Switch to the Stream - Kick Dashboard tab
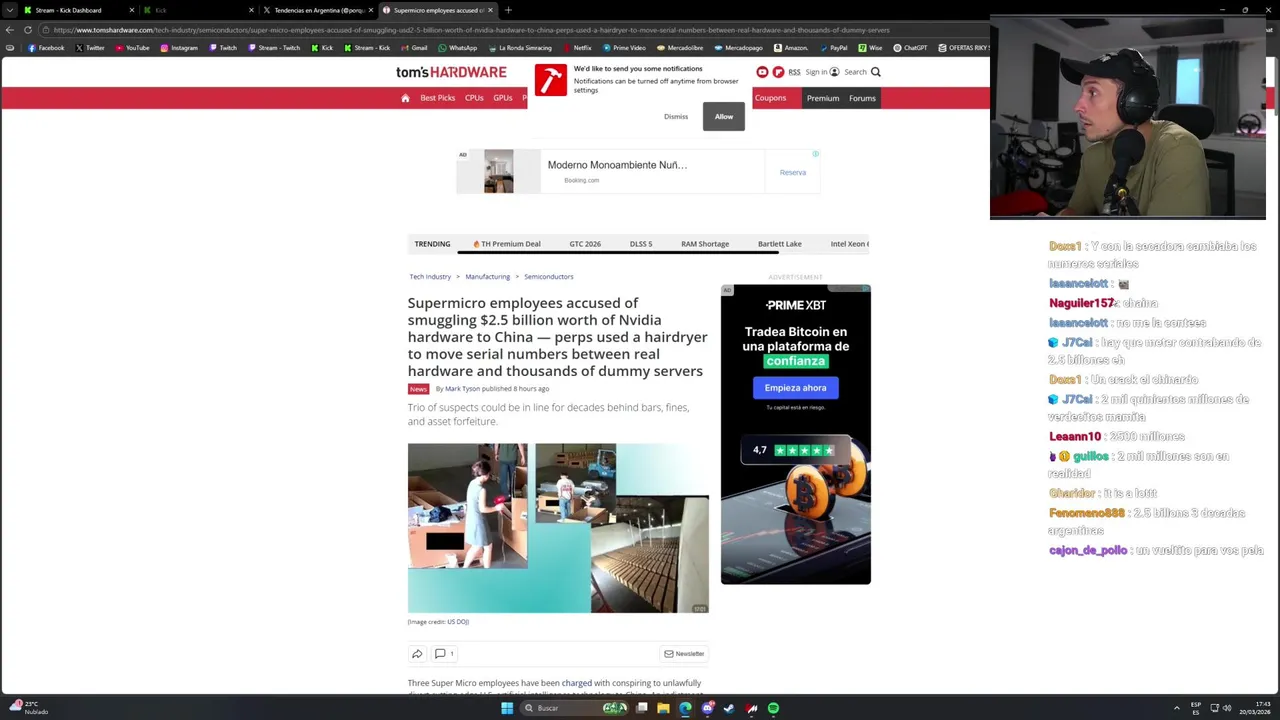 [80, 10]
